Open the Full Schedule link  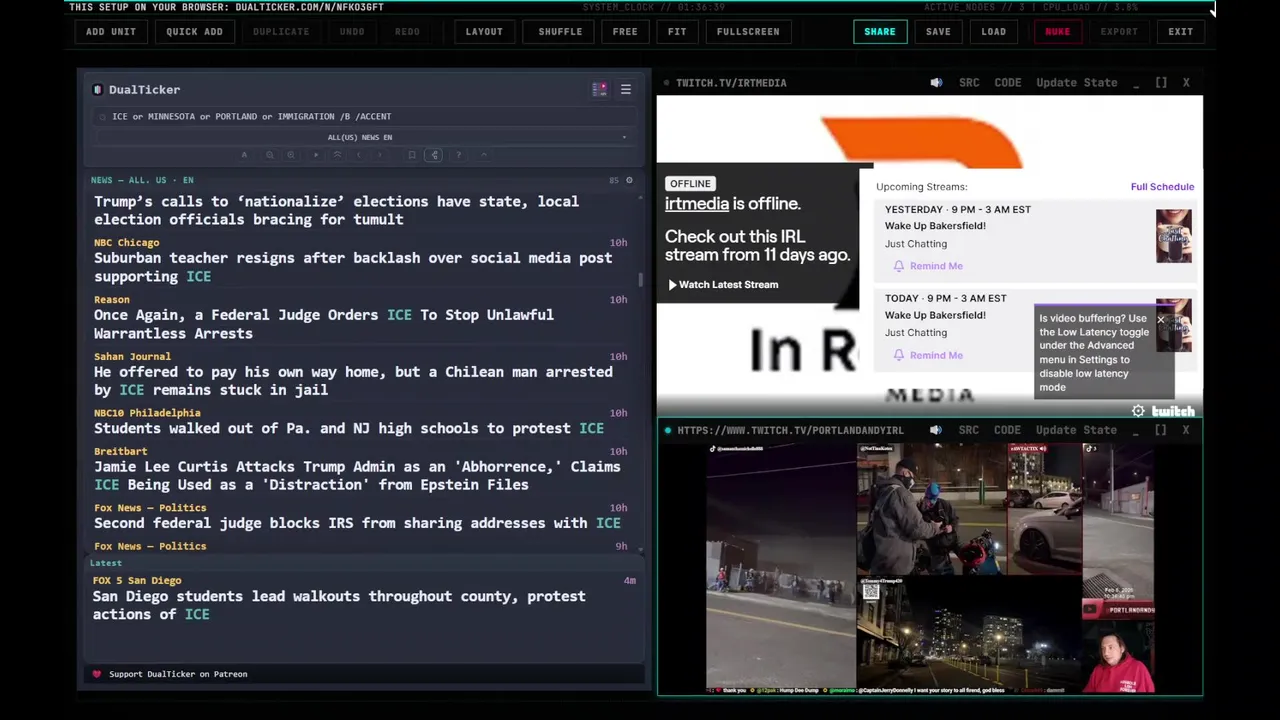1162,187
